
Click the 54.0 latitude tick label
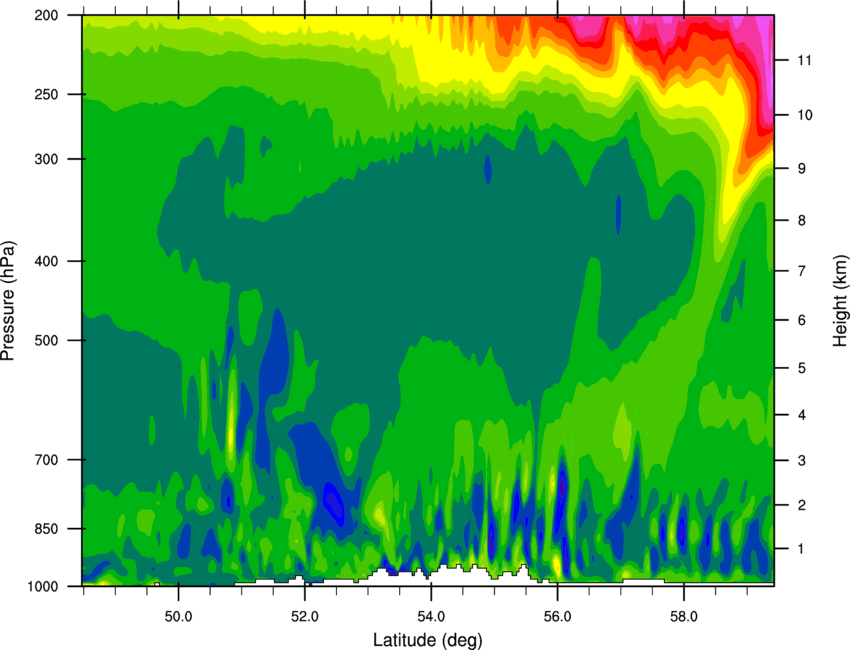coord(431,616)
